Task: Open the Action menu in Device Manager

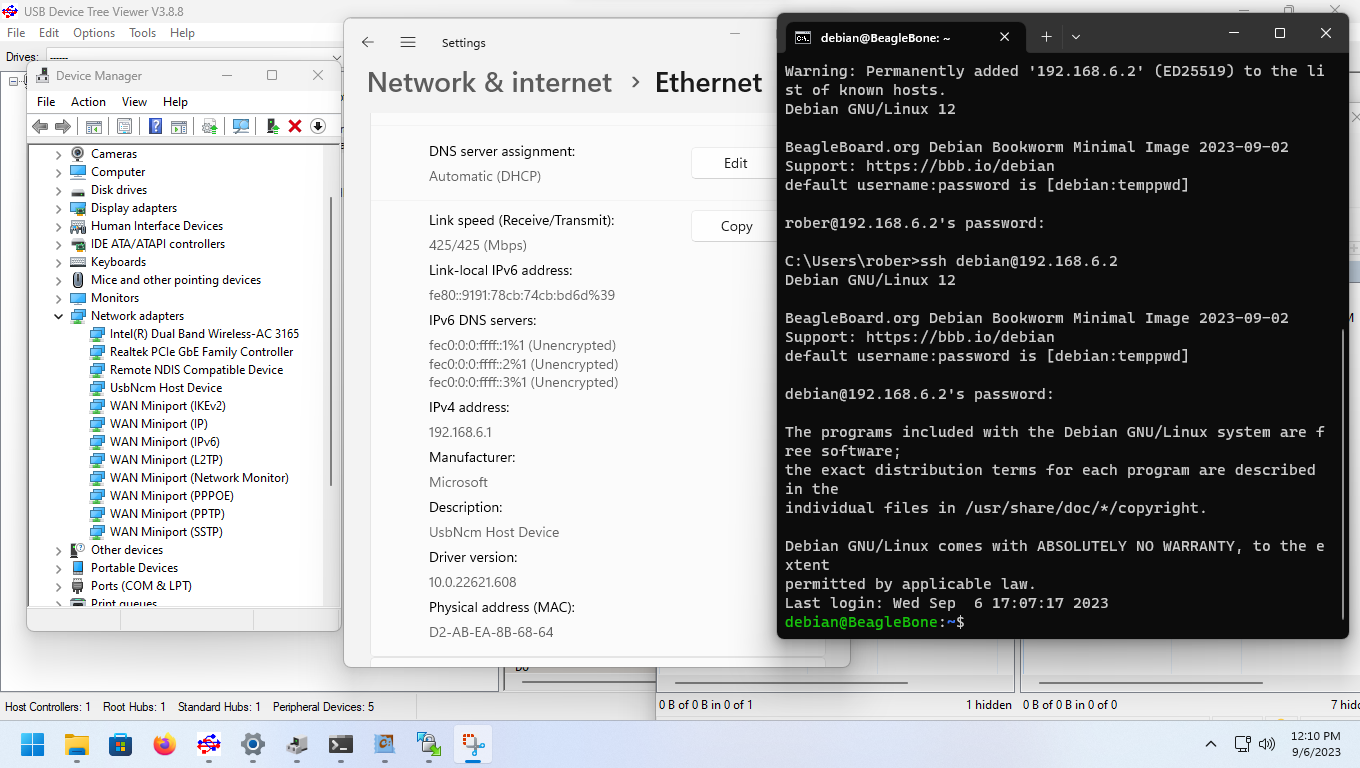Action: (88, 102)
